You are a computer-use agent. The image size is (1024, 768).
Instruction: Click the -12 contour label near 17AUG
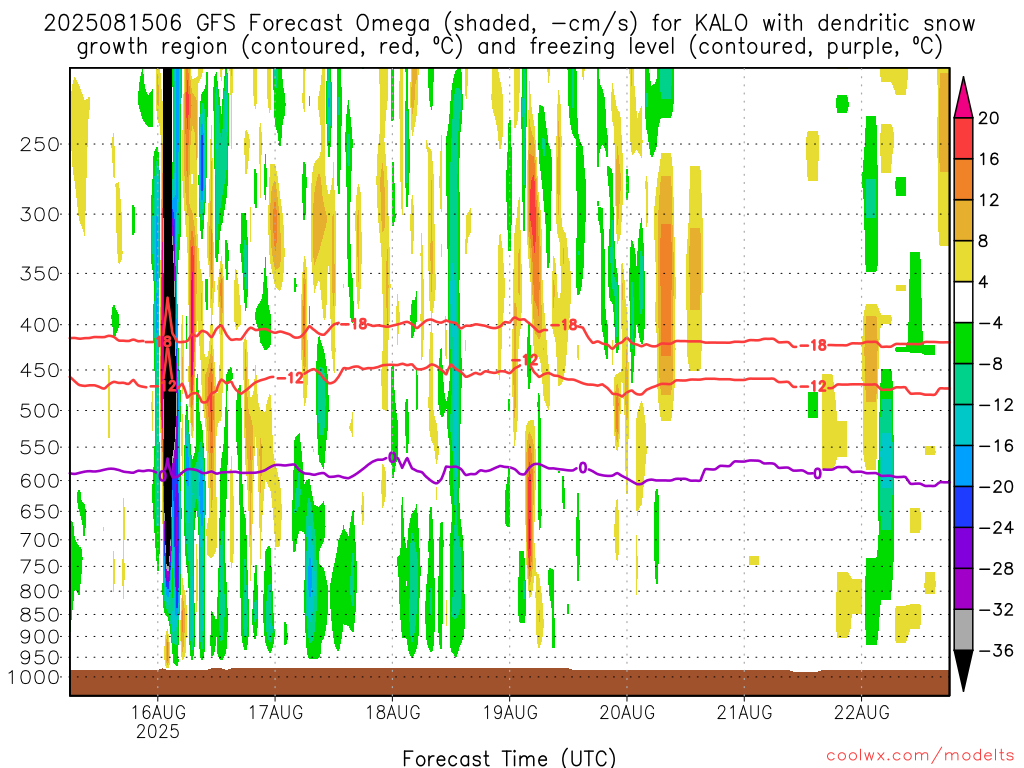(x=291, y=377)
